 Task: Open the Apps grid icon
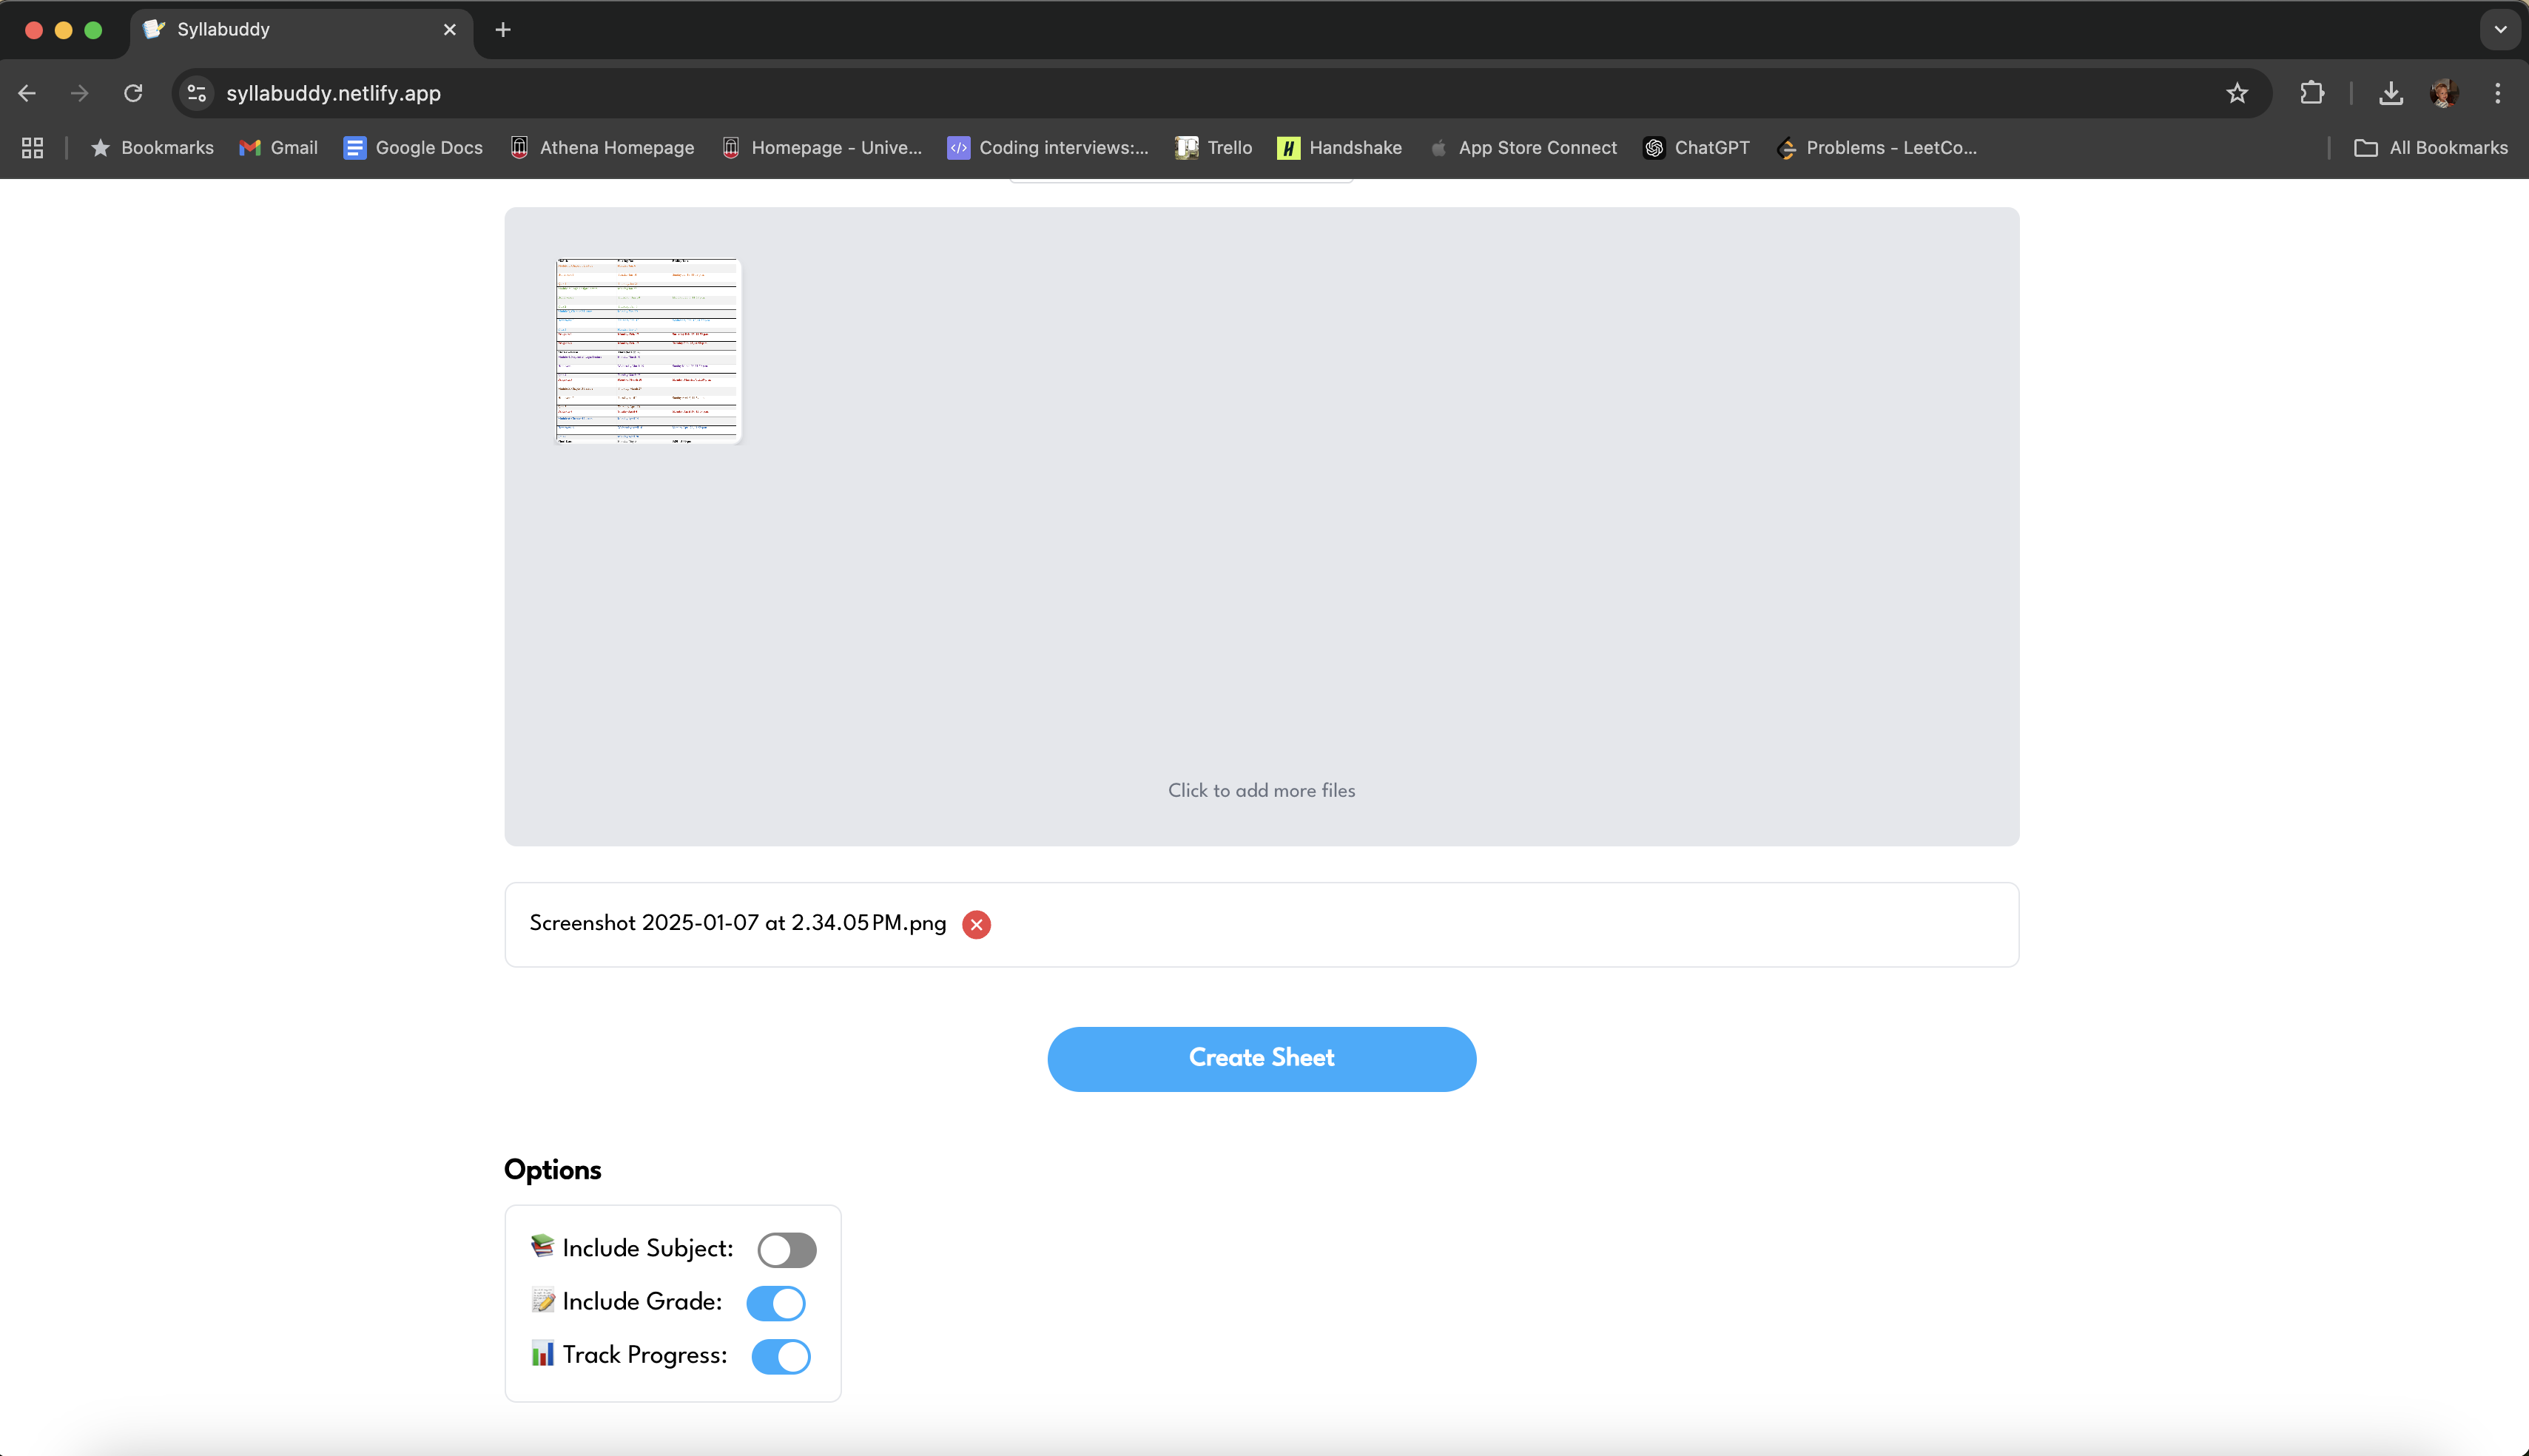point(32,148)
